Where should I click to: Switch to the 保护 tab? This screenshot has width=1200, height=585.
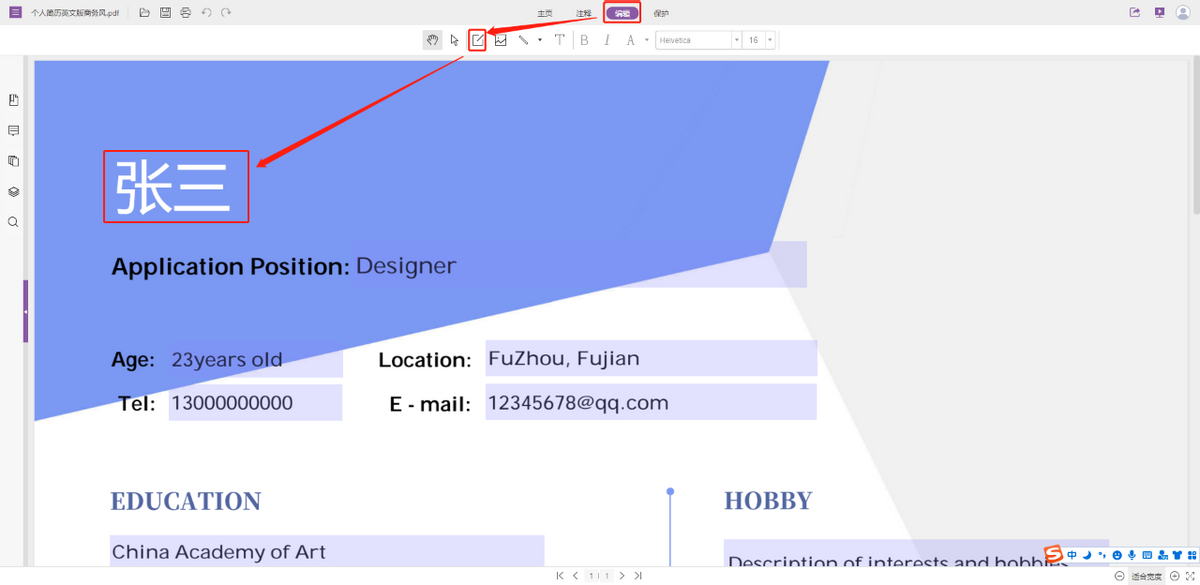[661, 13]
